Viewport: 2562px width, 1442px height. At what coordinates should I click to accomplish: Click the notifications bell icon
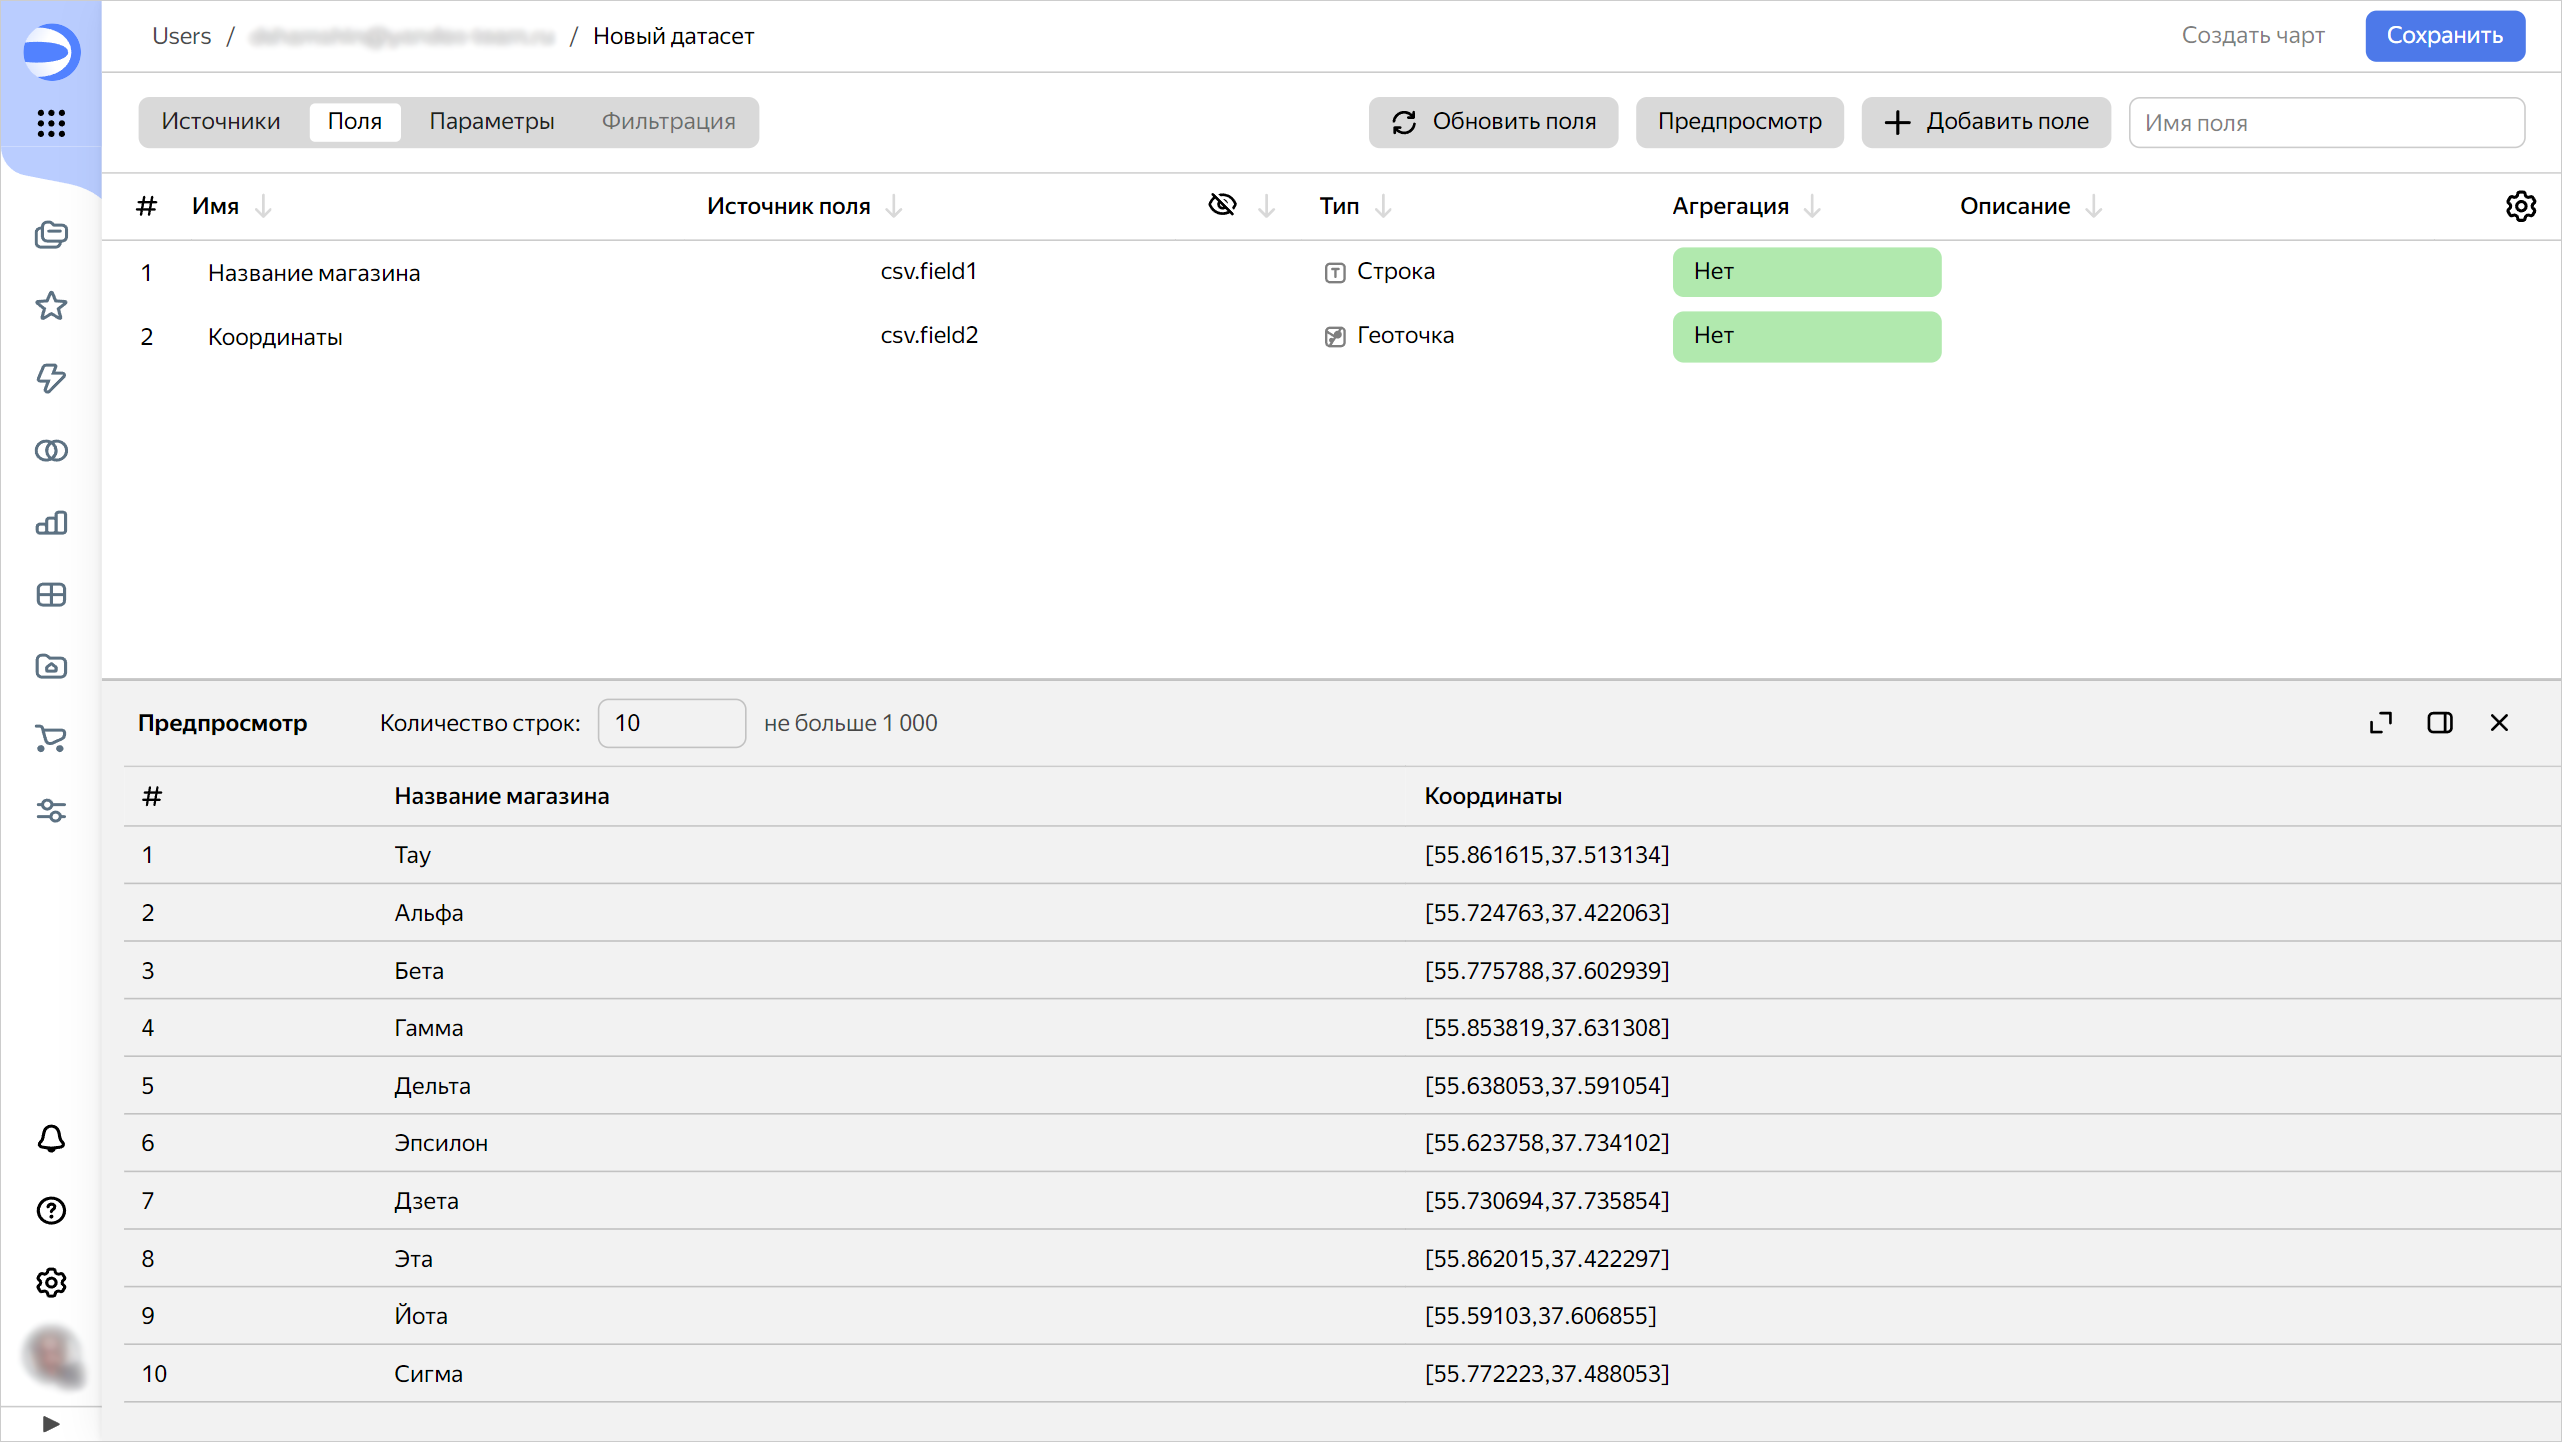(x=51, y=1139)
